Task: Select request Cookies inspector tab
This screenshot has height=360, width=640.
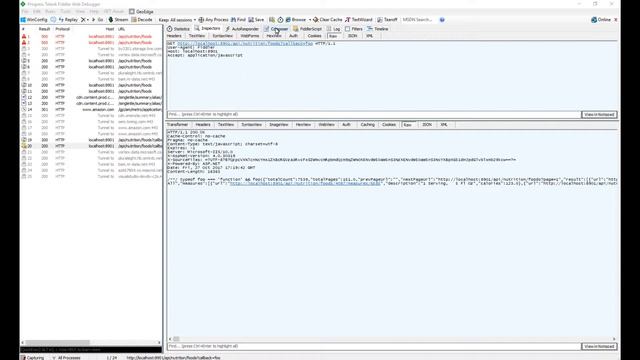Action: [314, 36]
